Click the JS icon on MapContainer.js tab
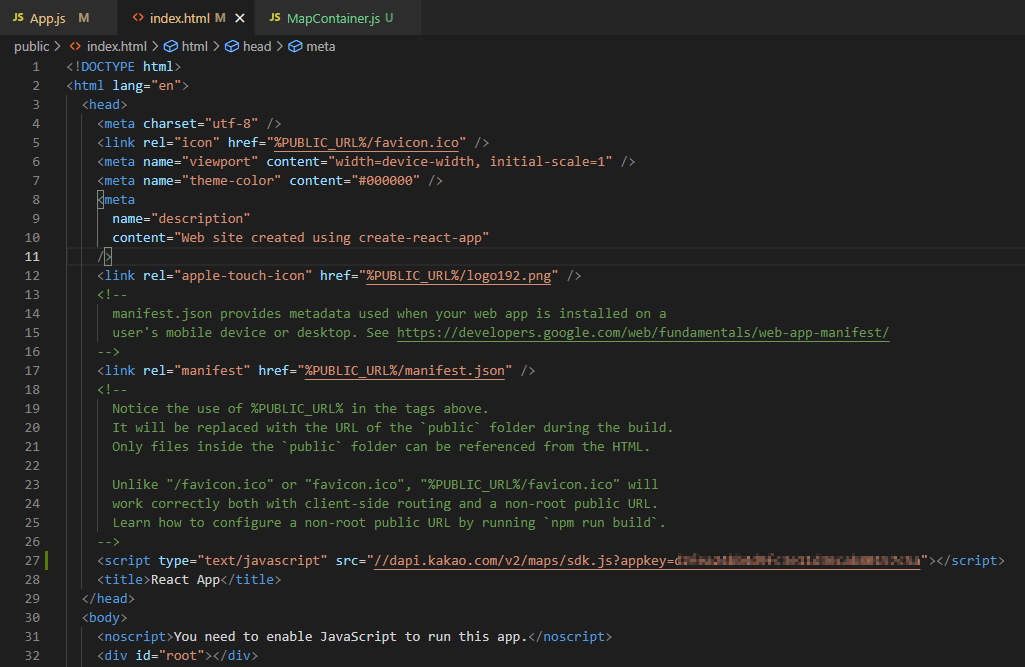 (275, 18)
